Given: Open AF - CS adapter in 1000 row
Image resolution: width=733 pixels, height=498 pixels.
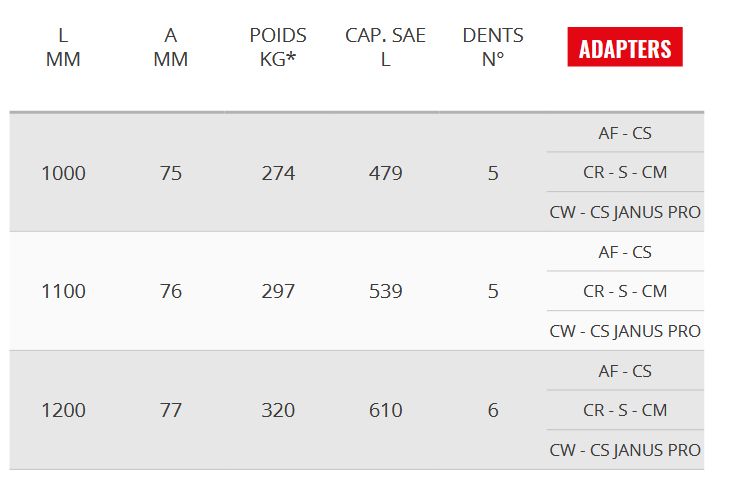Looking at the screenshot, I should (x=625, y=133).
